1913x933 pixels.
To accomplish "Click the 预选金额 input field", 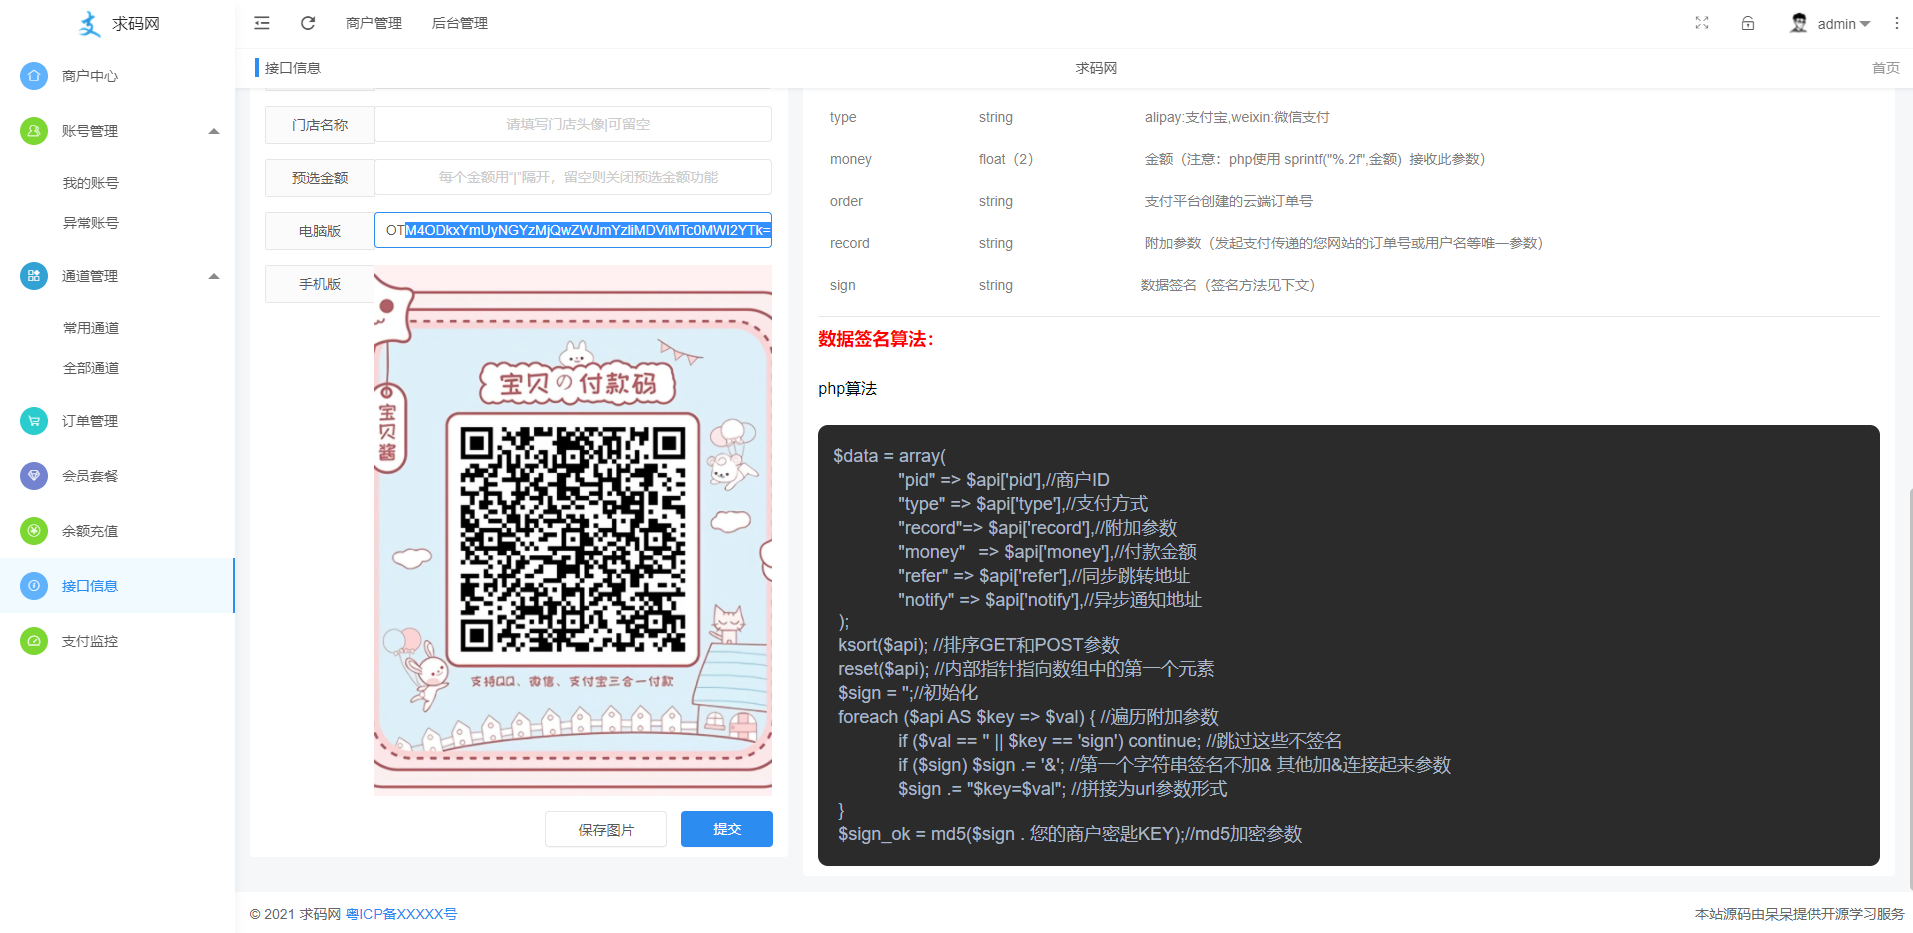I will 573,177.
